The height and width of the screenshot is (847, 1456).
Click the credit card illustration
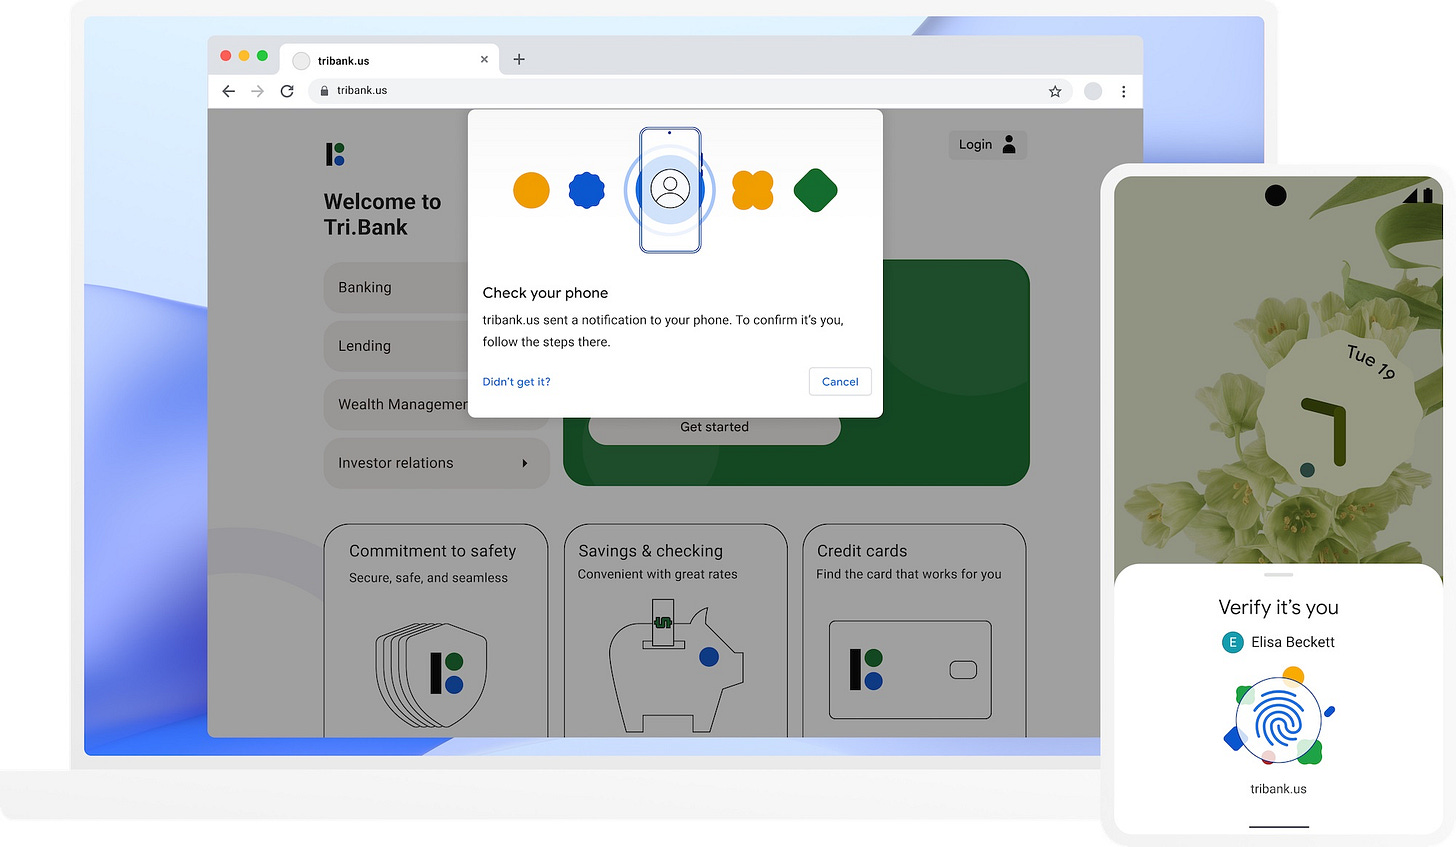(910, 670)
